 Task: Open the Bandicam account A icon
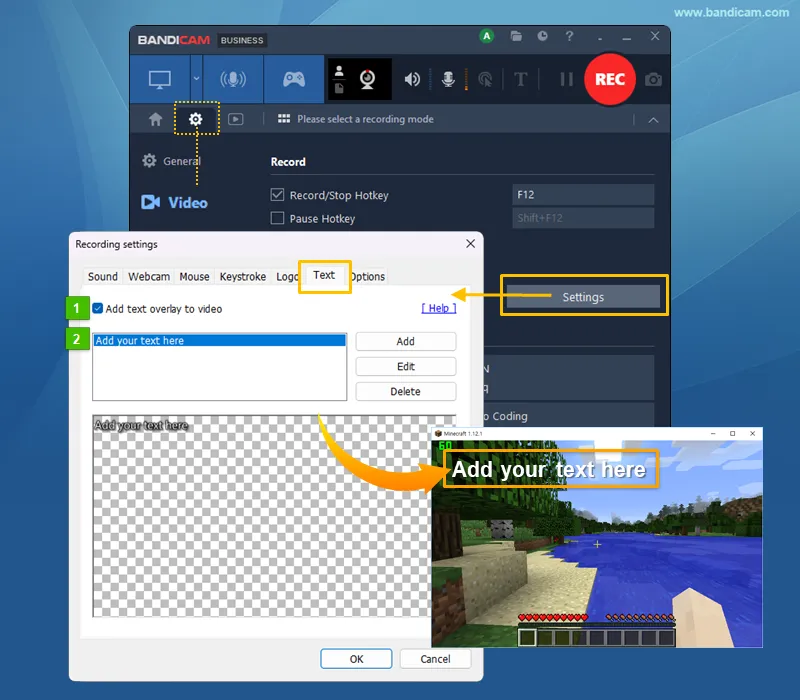click(x=487, y=36)
